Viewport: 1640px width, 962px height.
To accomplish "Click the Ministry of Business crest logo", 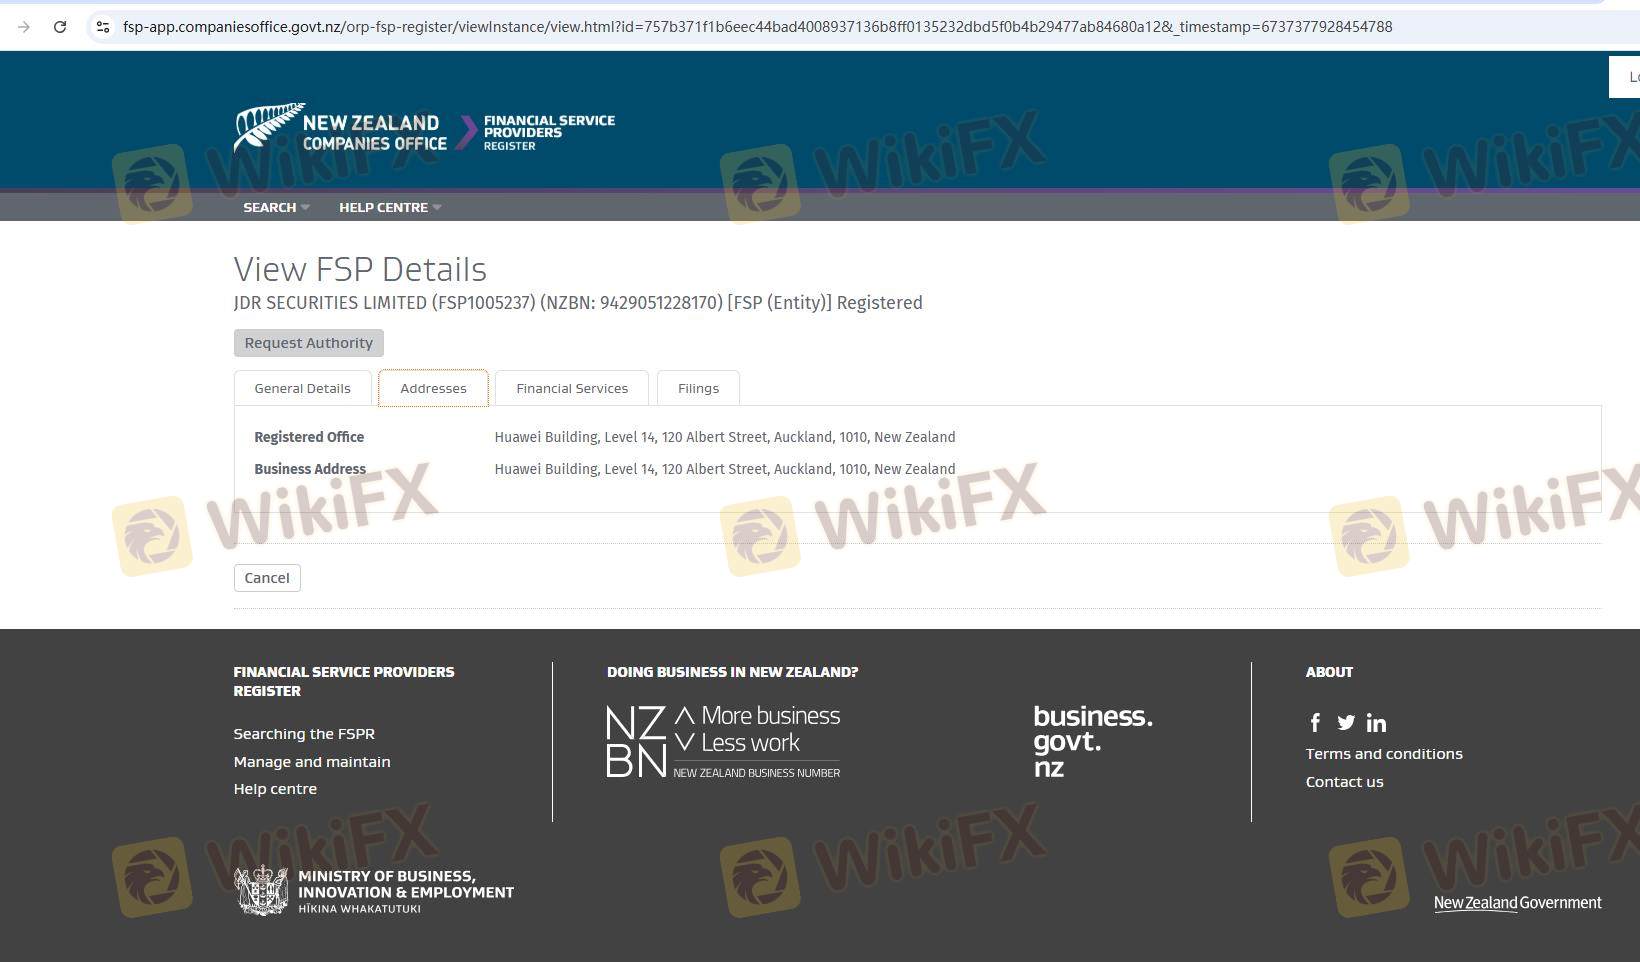I will click(262, 891).
